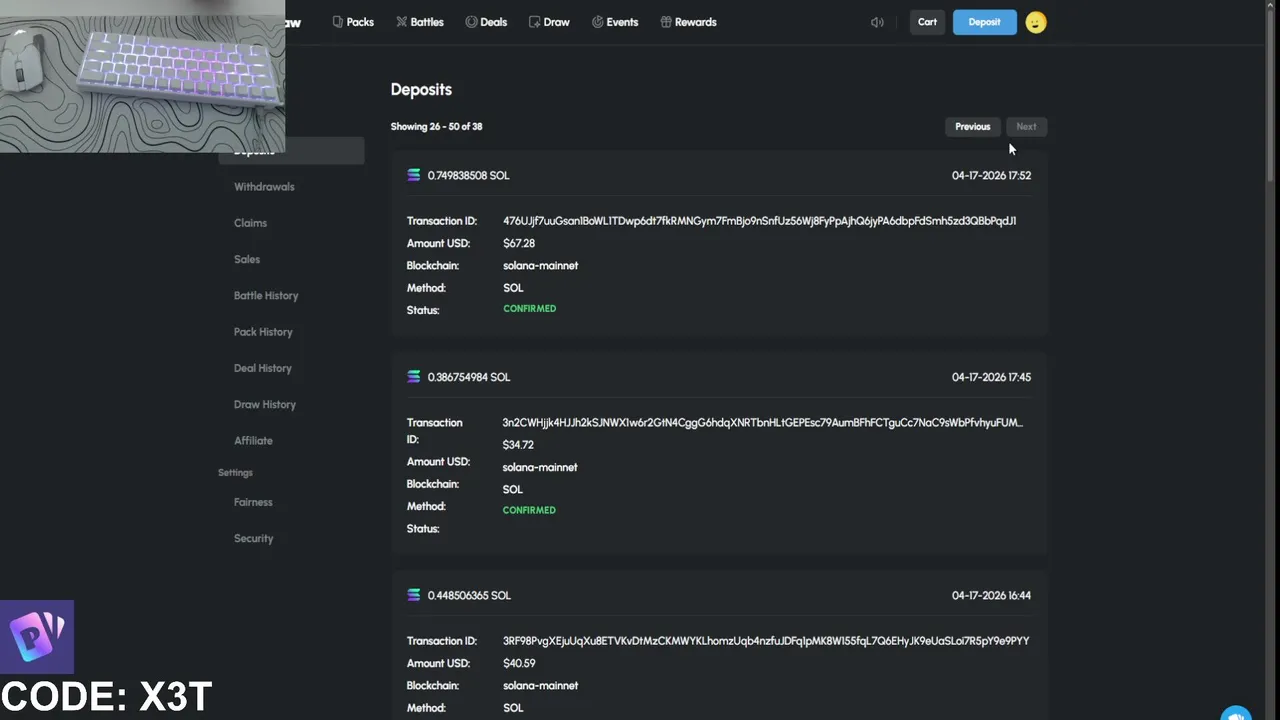Toggle the sound speaker icon

click(x=877, y=22)
